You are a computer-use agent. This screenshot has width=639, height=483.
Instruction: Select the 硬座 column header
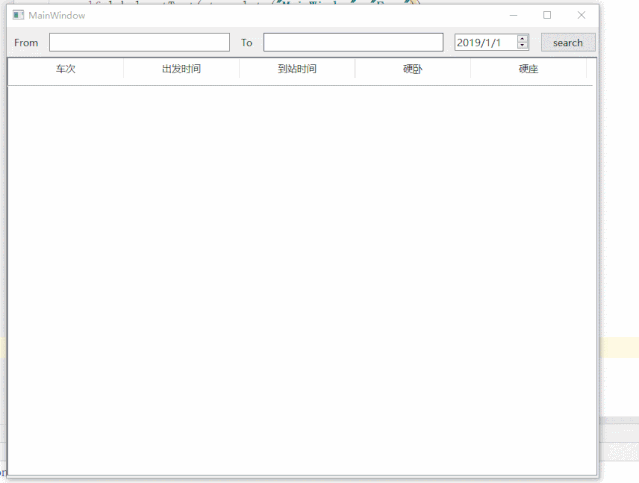tap(528, 68)
